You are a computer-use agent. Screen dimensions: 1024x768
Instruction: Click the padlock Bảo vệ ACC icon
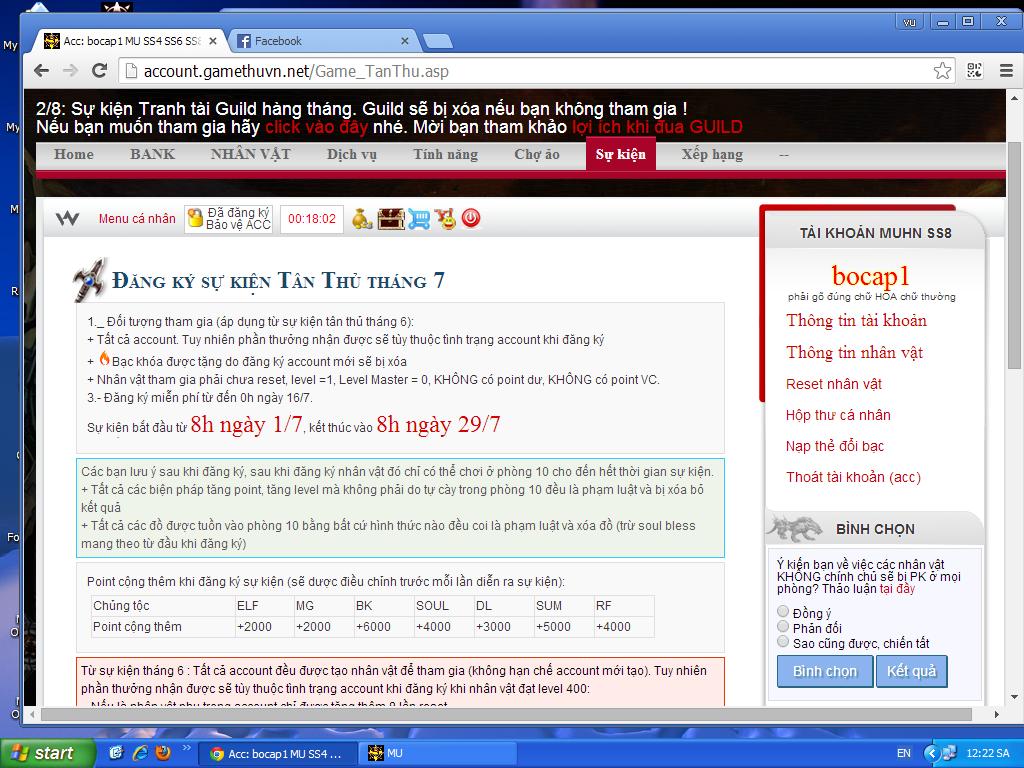pyautogui.click(x=195, y=218)
